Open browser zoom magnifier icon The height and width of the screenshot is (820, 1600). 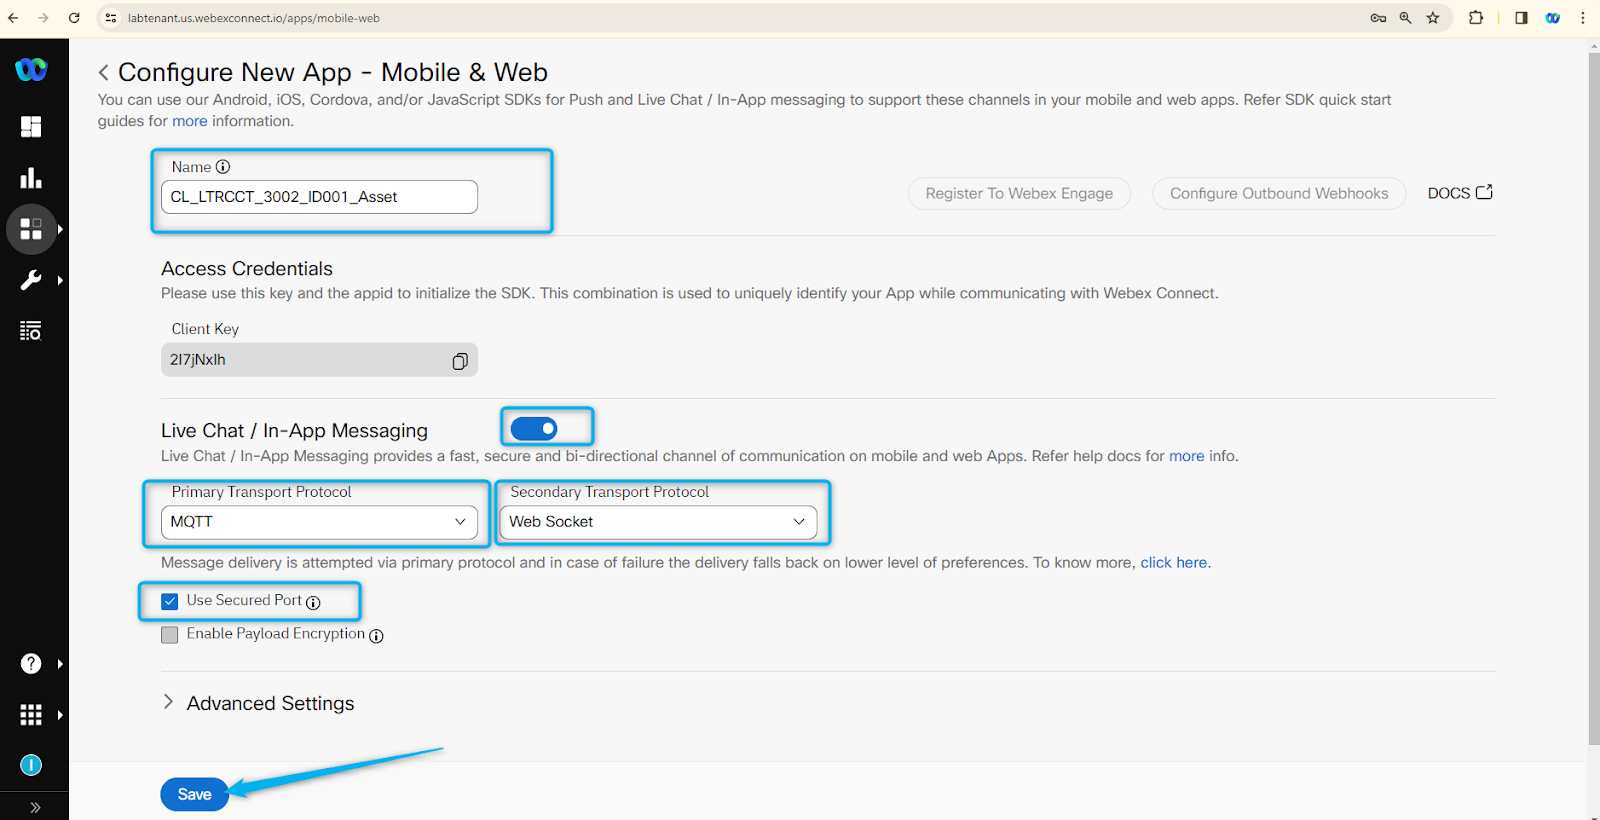click(x=1405, y=18)
